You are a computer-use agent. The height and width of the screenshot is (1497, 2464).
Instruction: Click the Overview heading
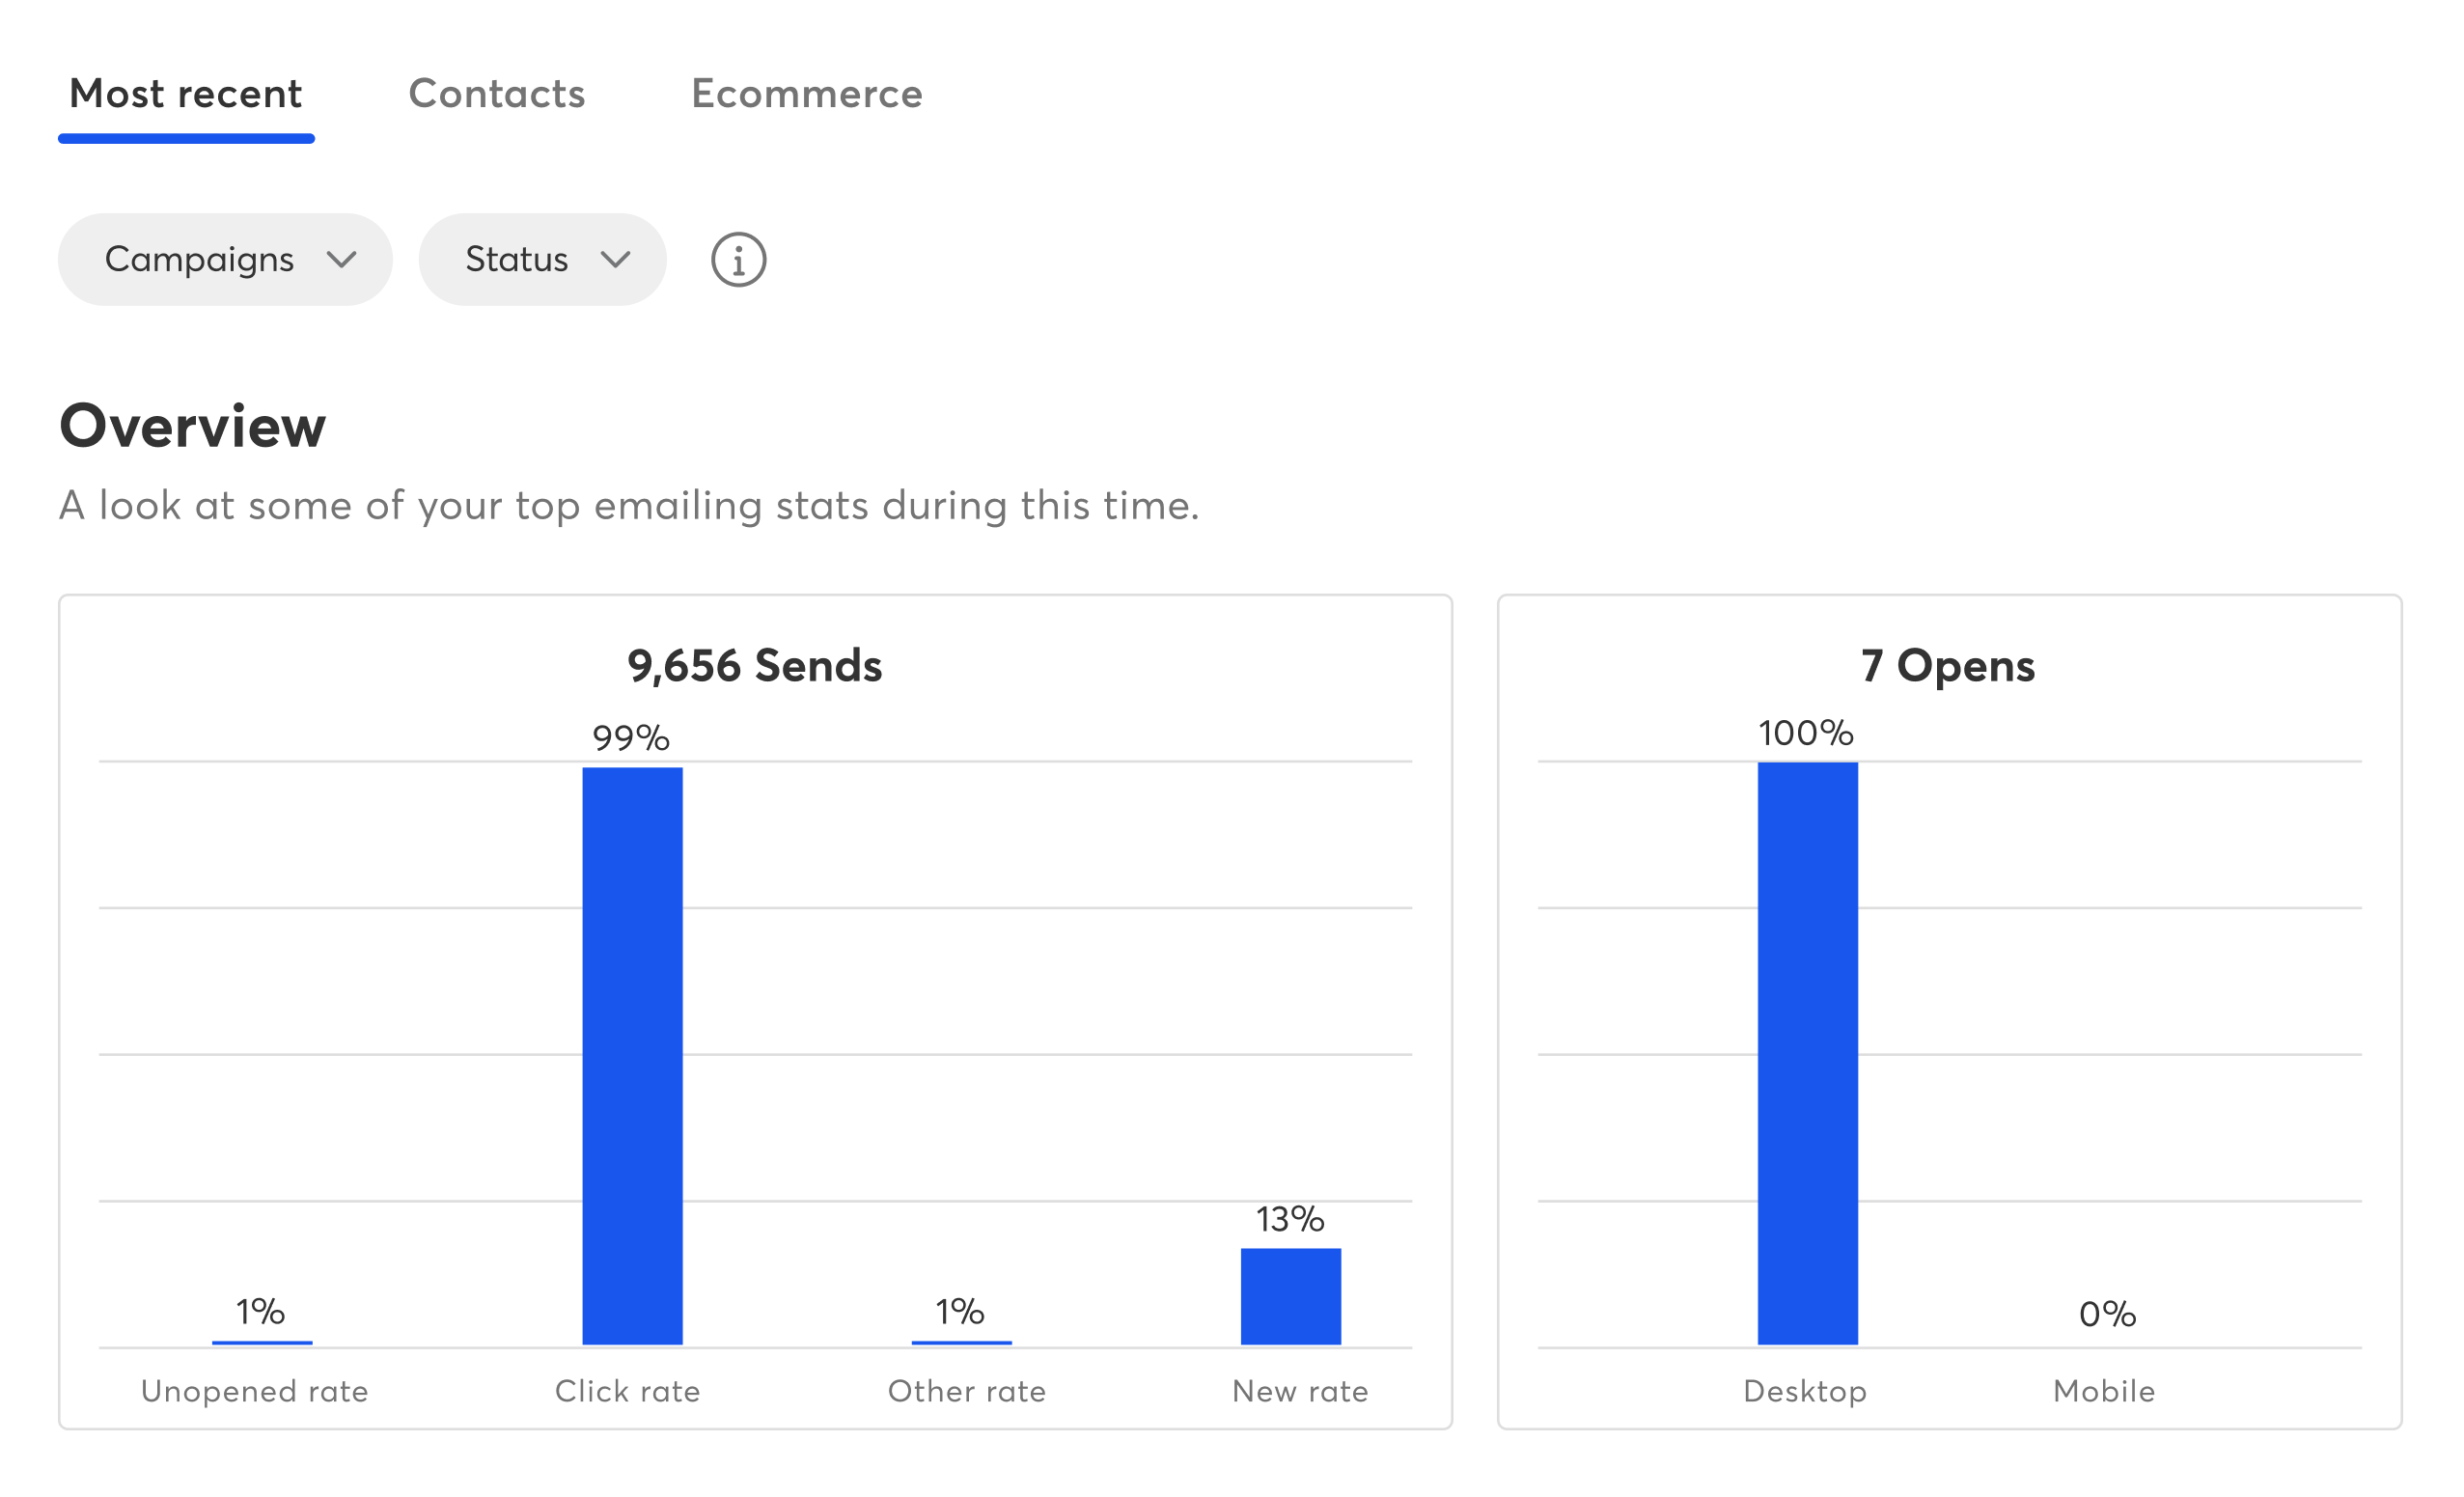click(193, 427)
